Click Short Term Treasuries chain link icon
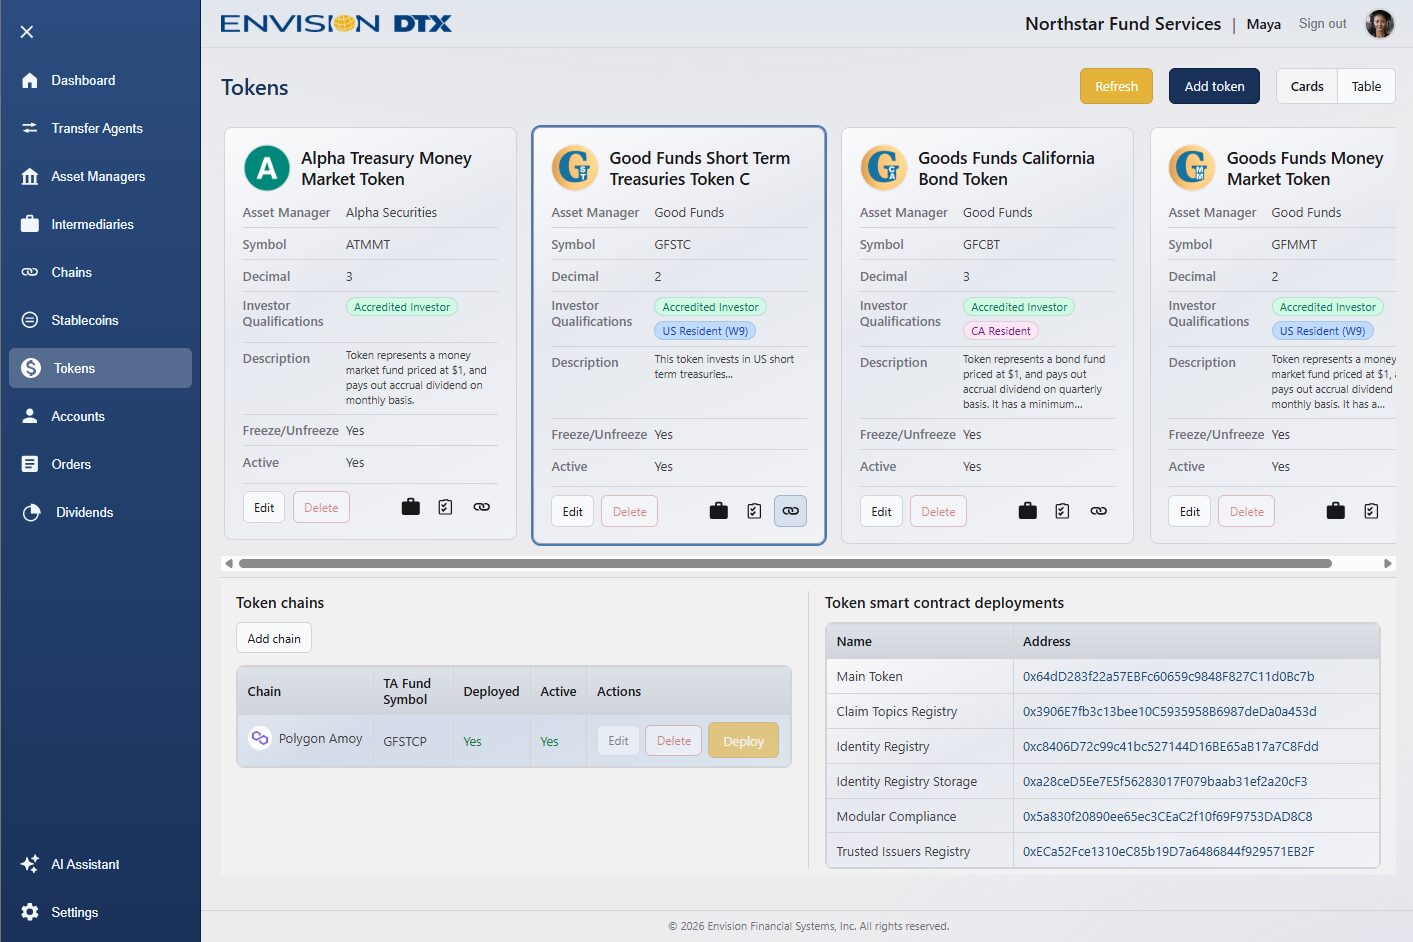Image resolution: width=1413 pixels, height=942 pixels. (x=790, y=511)
